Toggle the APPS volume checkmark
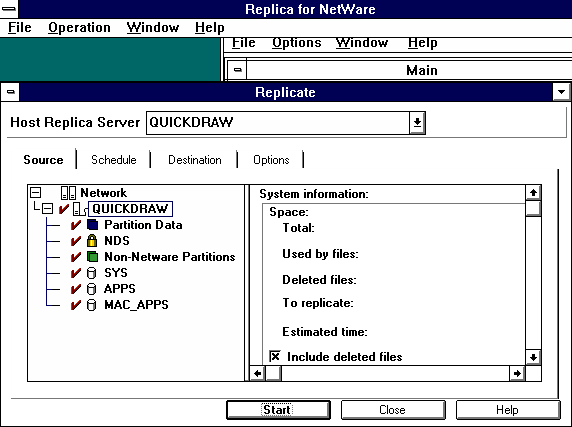Screen dimensions: 572x427 (x=76, y=289)
